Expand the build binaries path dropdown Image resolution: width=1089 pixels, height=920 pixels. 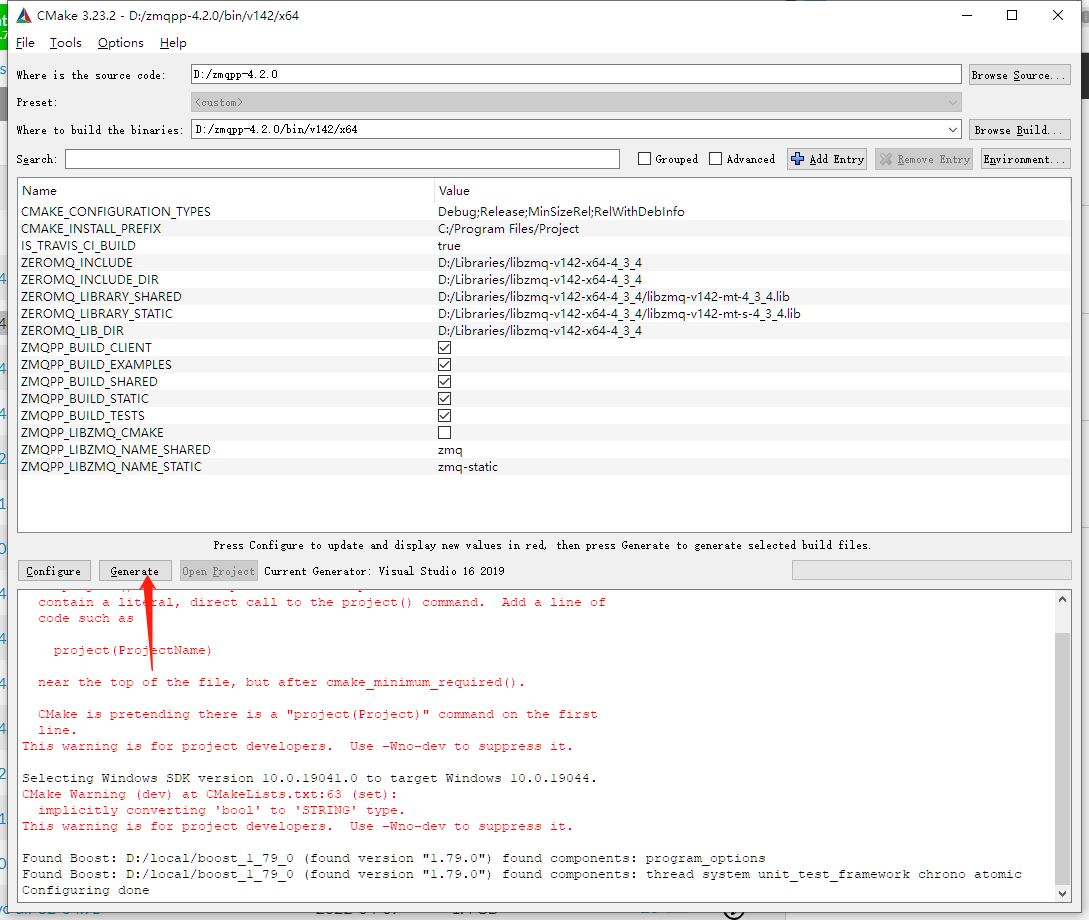pyautogui.click(x=953, y=129)
